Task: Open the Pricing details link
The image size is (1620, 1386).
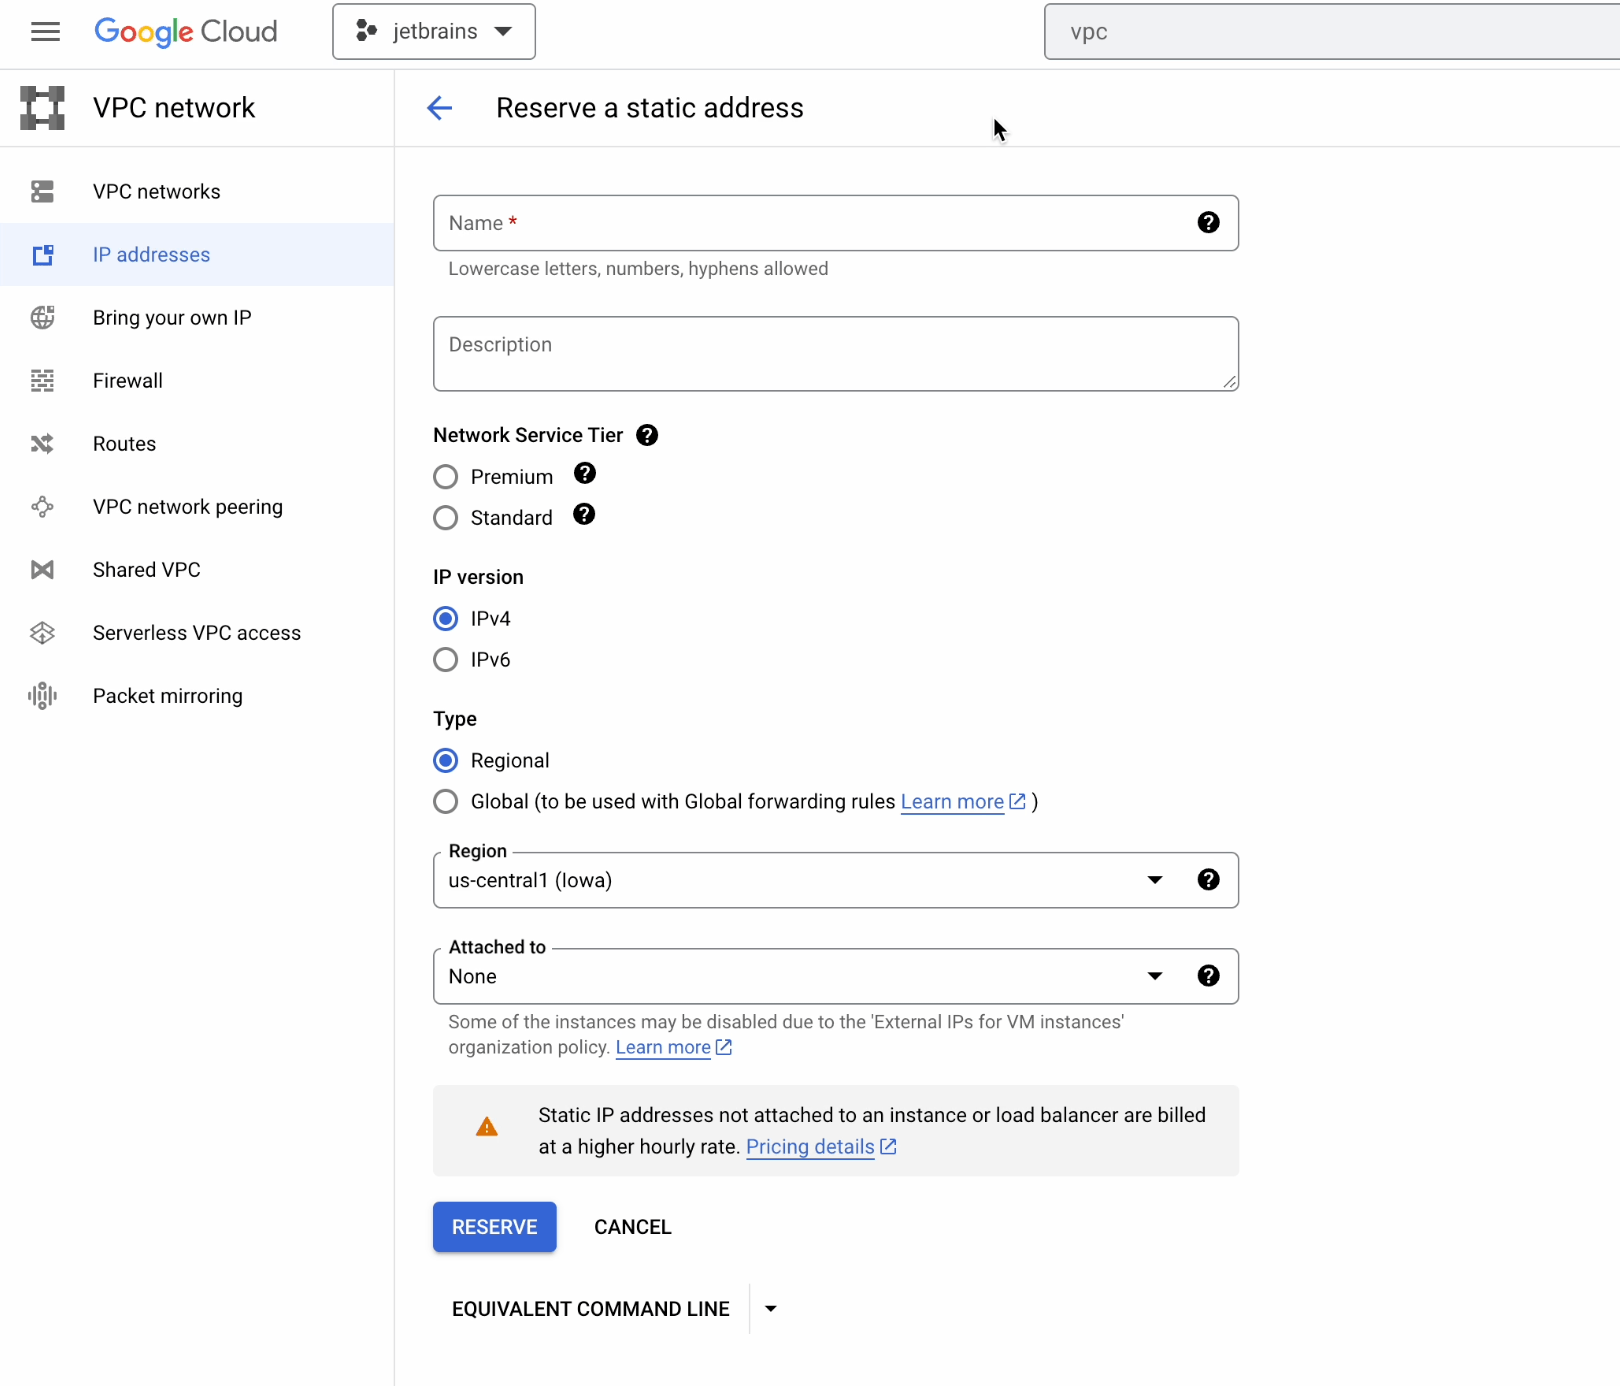Action: click(810, 1147)
